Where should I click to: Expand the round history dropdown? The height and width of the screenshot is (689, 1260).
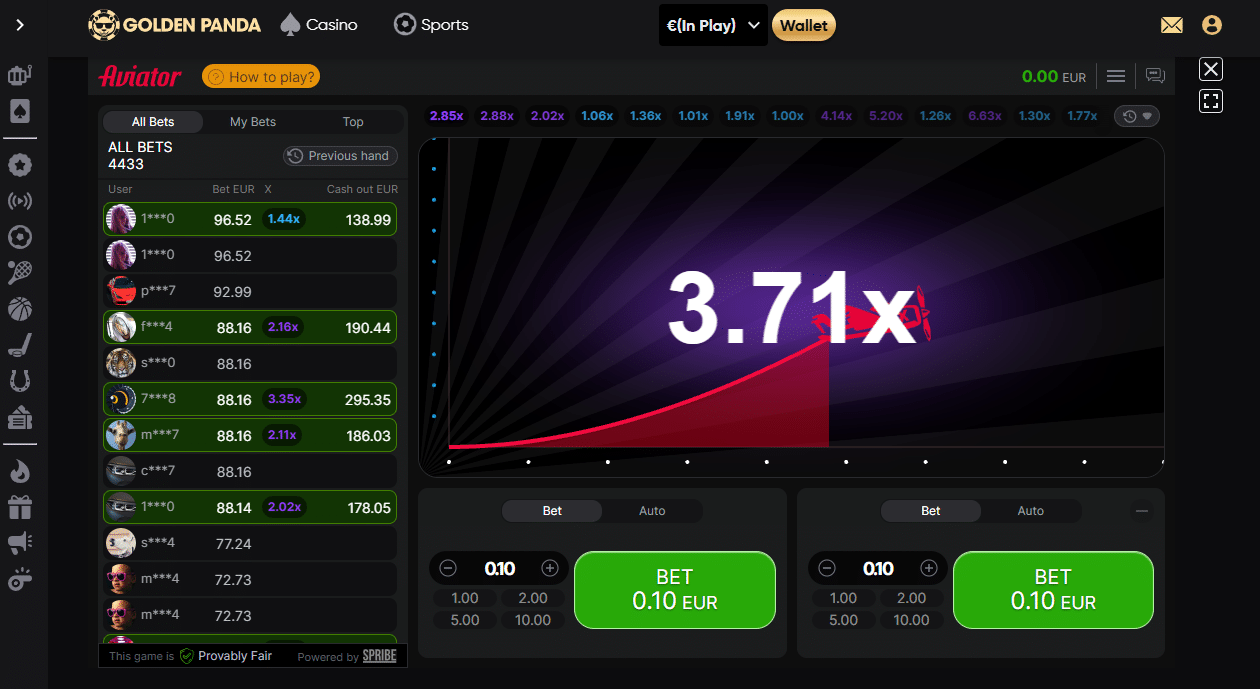1137,116
